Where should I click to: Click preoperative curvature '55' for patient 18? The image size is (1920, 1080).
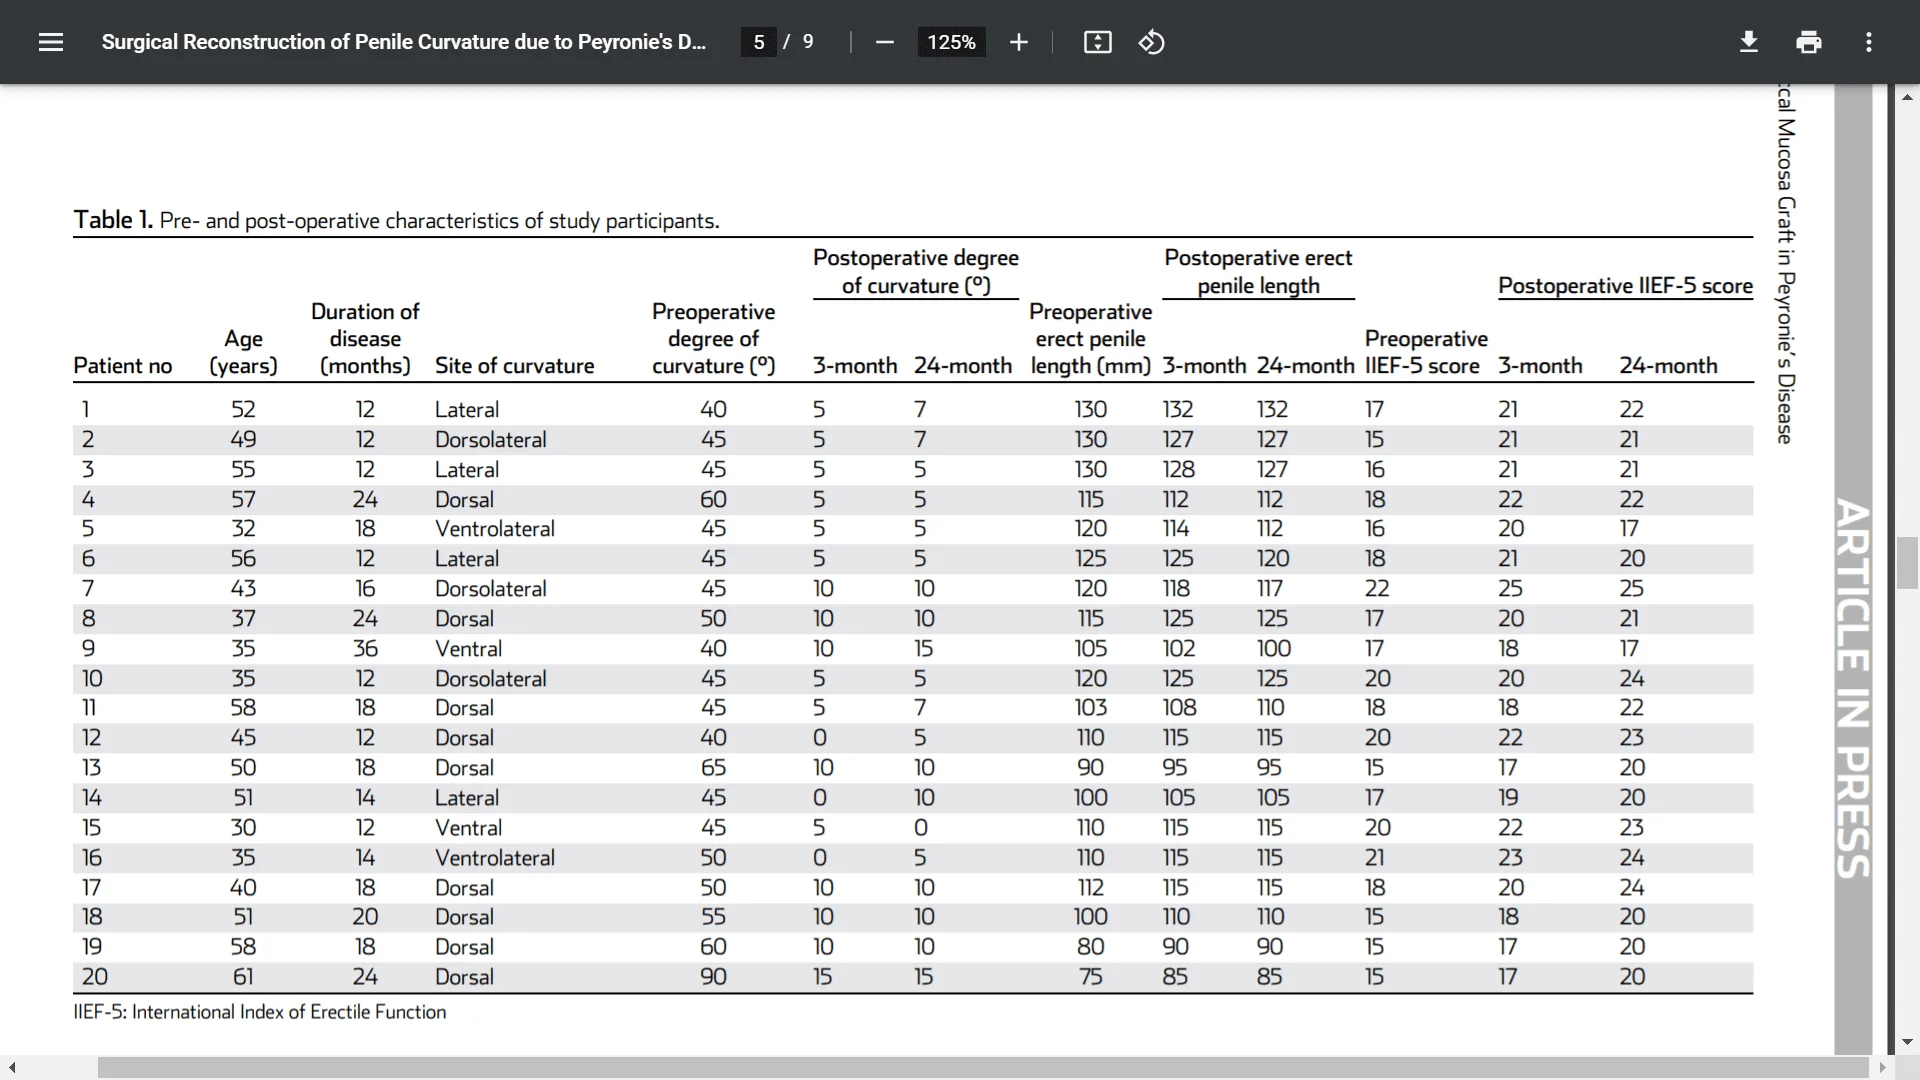pyautogui.click(x=713, y=917)
